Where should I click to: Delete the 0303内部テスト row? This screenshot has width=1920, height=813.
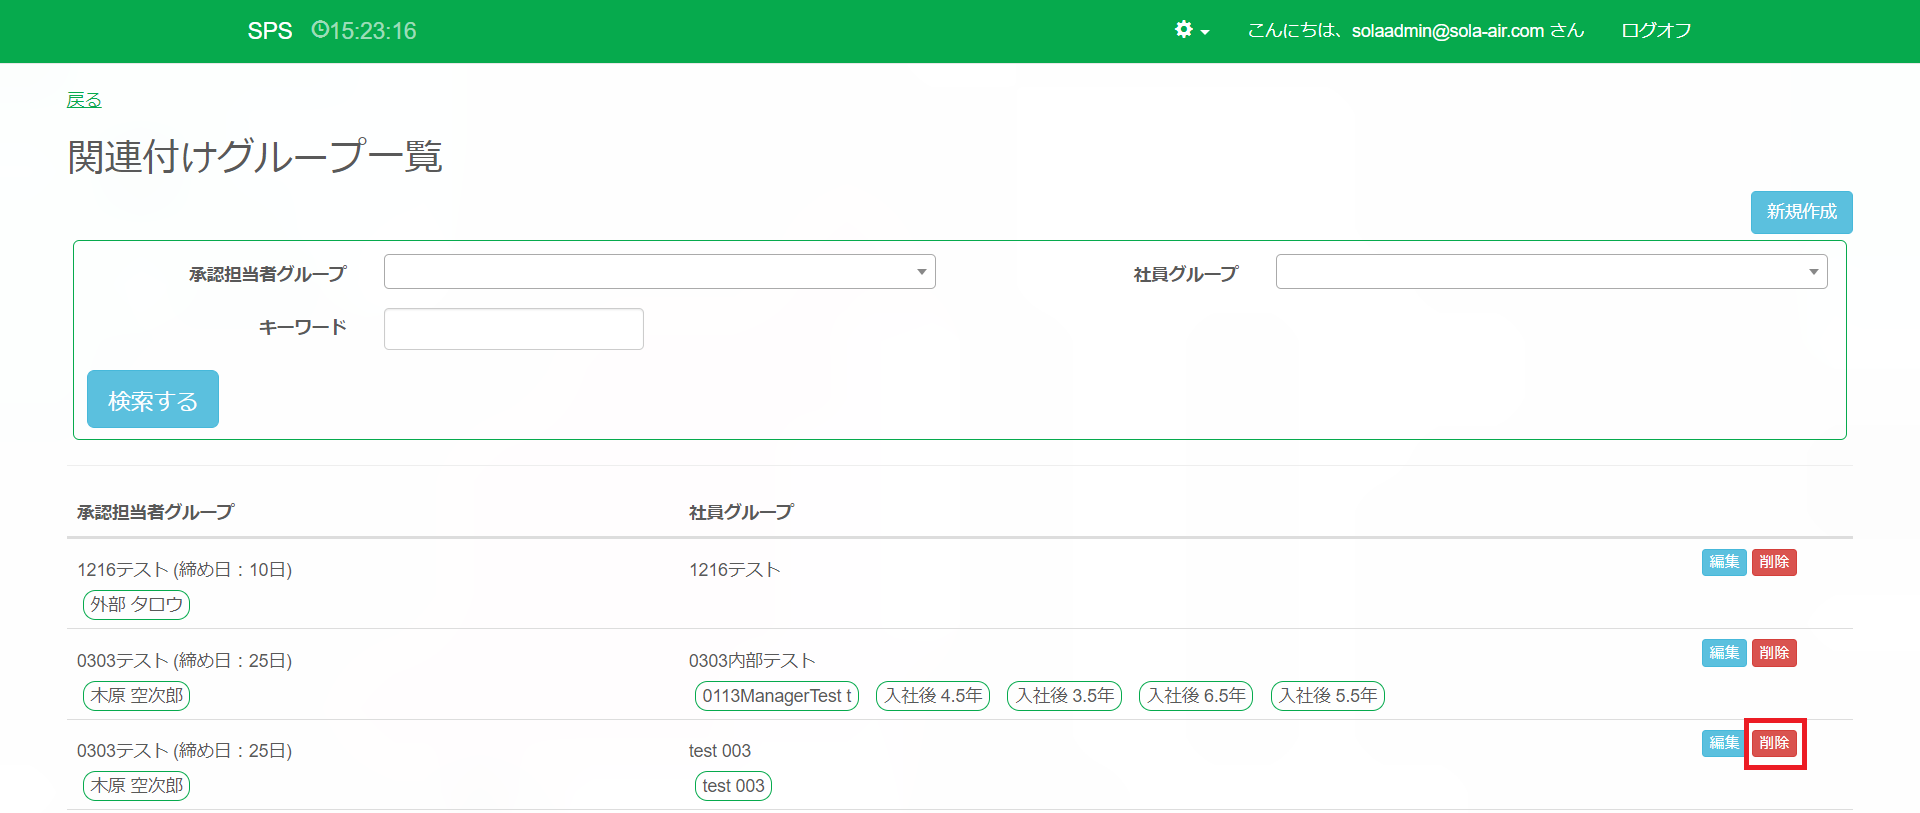click(x=1774, y=653)
